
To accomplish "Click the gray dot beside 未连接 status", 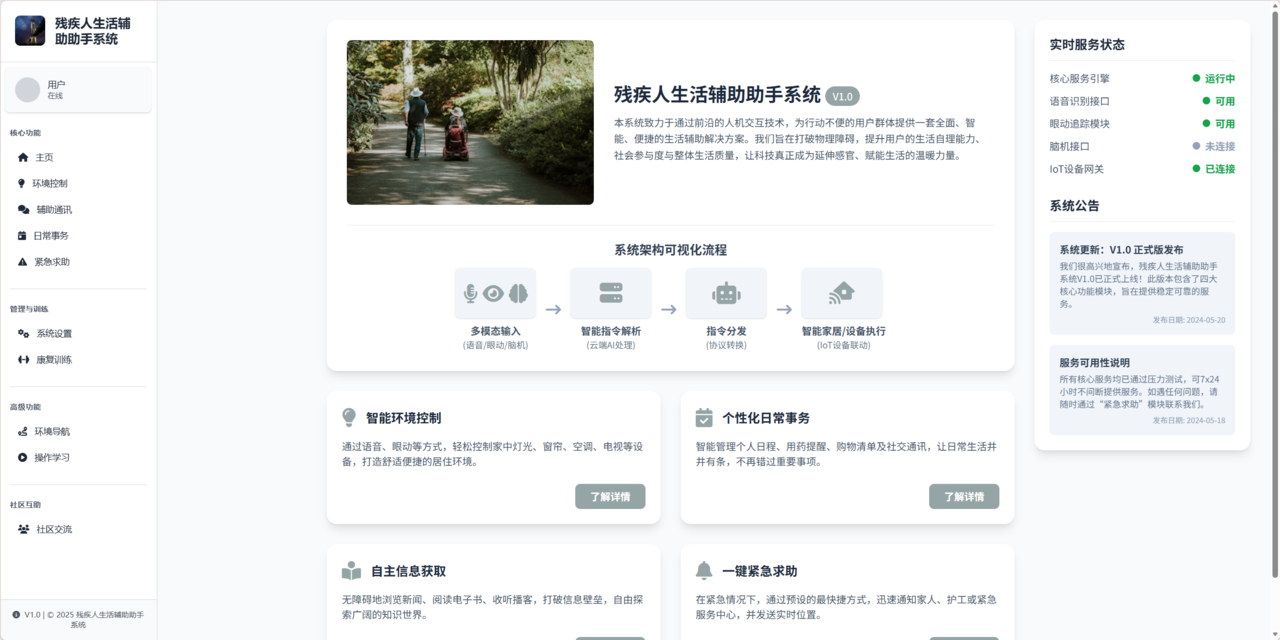I will coord(1196,146).
